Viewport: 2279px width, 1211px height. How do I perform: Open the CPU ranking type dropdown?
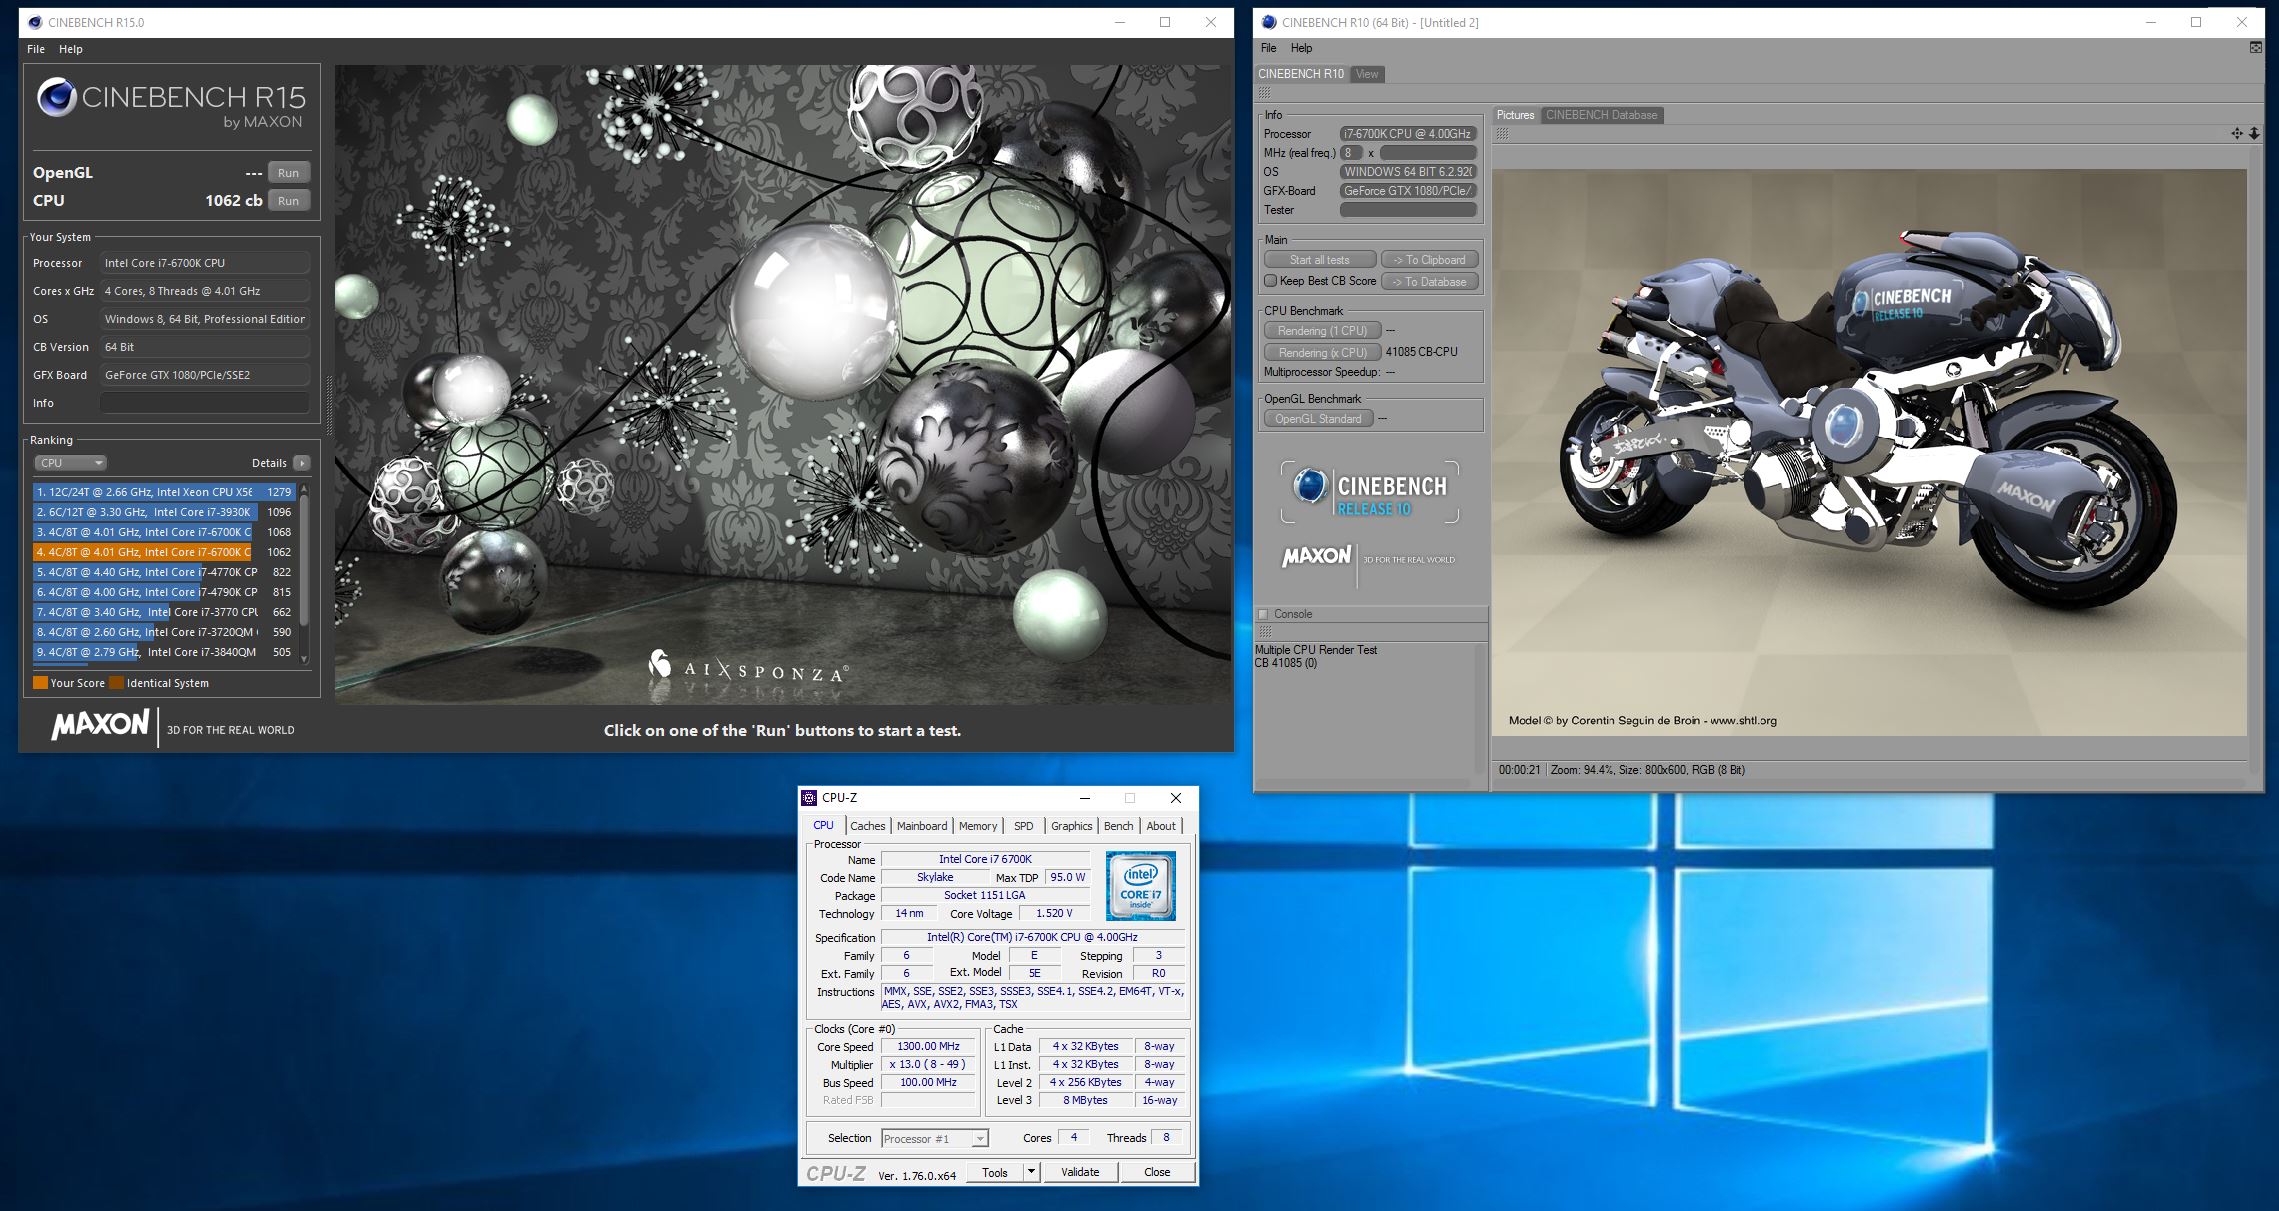(70, 463)
